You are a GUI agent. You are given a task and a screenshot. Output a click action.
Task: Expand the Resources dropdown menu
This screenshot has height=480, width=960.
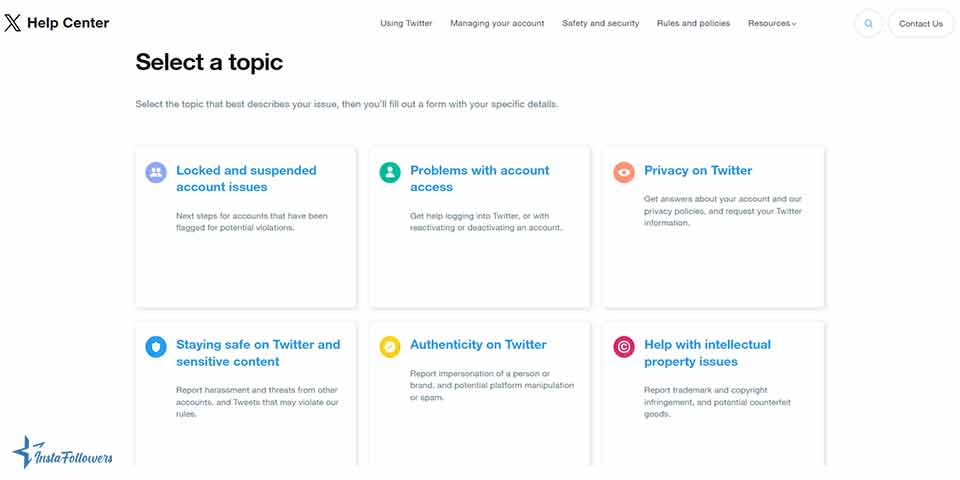click(772, 24)
